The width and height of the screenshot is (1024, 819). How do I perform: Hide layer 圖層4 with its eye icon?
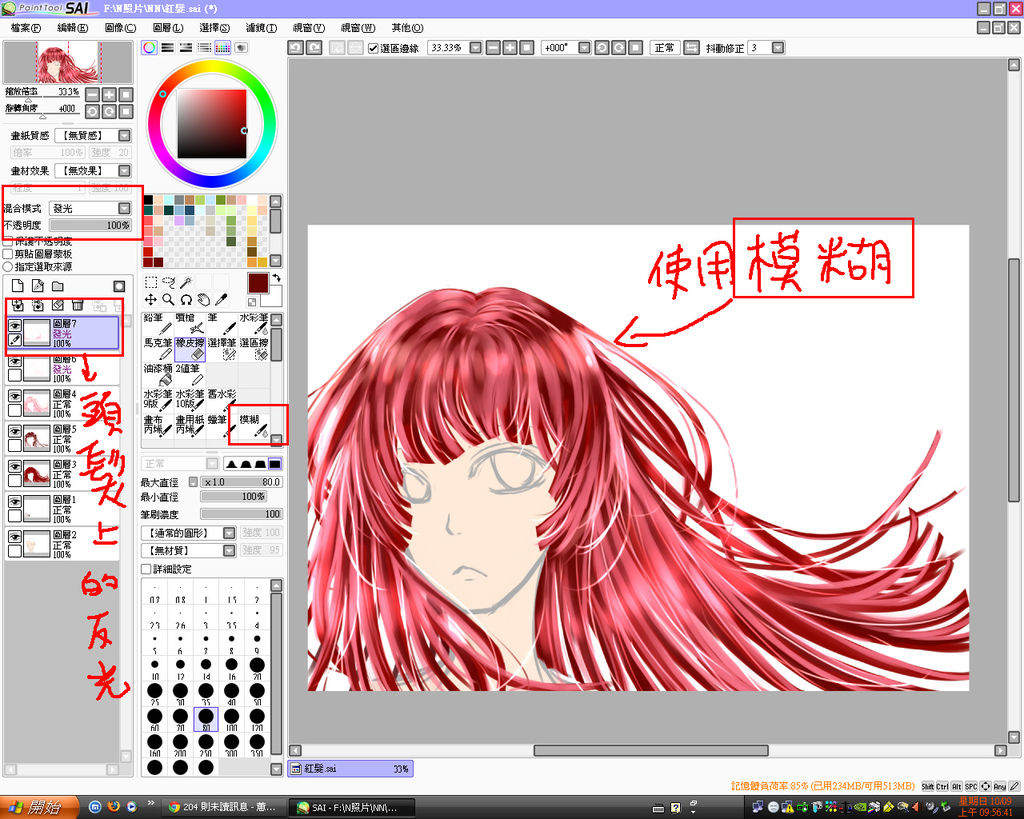(x=14, y=396)
